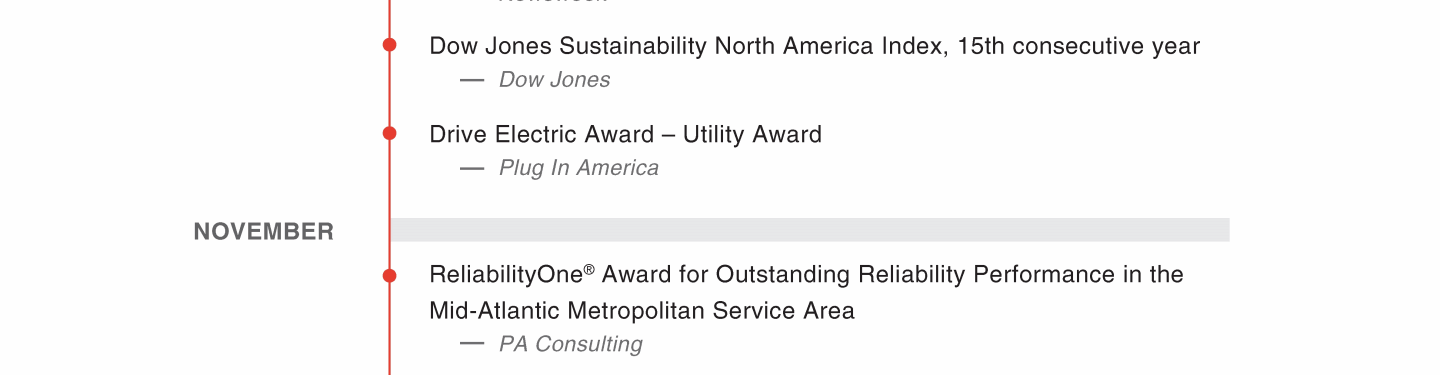
Task: Select the Drive Electric Award title text
Action: tap(625, 134)
